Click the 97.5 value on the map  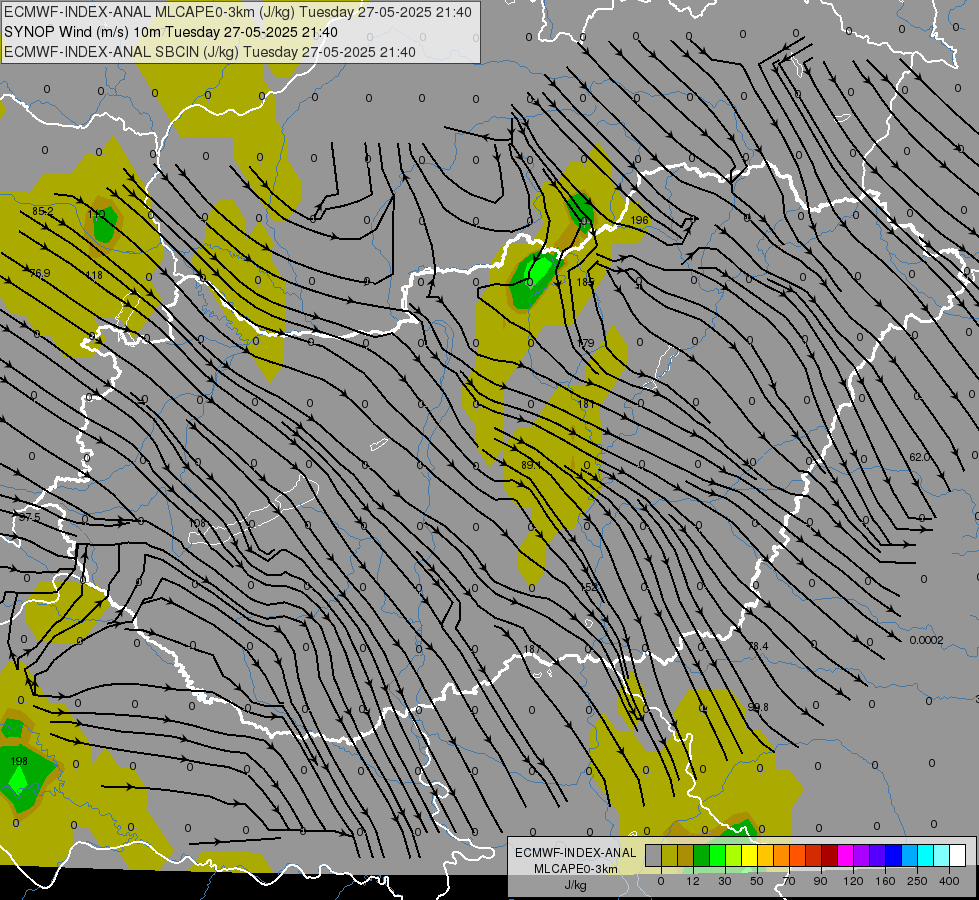click(29, 517)
